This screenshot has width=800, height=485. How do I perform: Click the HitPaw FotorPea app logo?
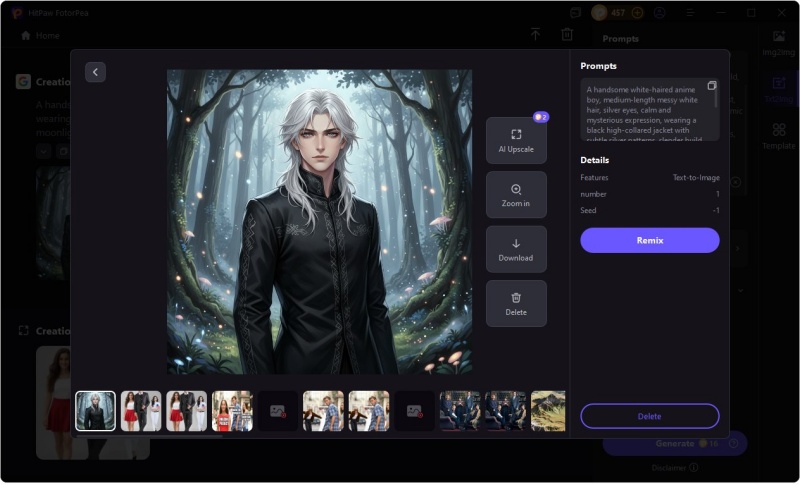(17, 13)
